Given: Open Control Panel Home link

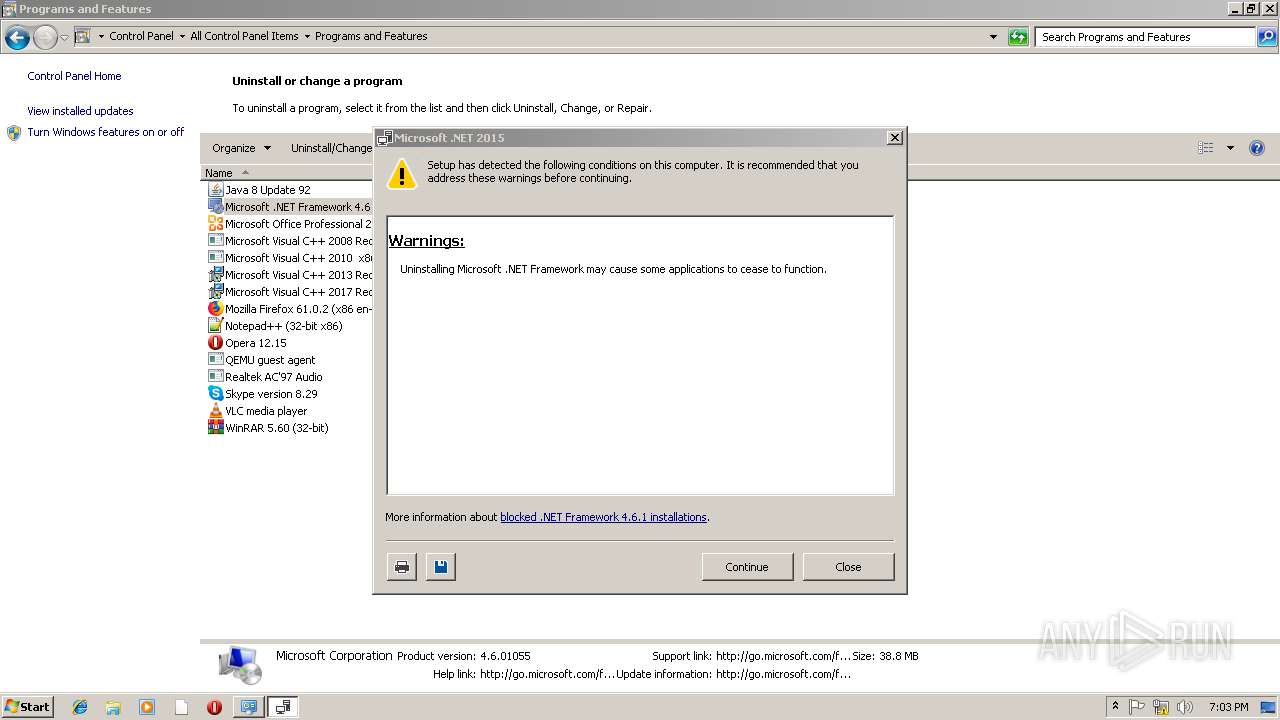Looking at the screenshot, I should point(74,76).
